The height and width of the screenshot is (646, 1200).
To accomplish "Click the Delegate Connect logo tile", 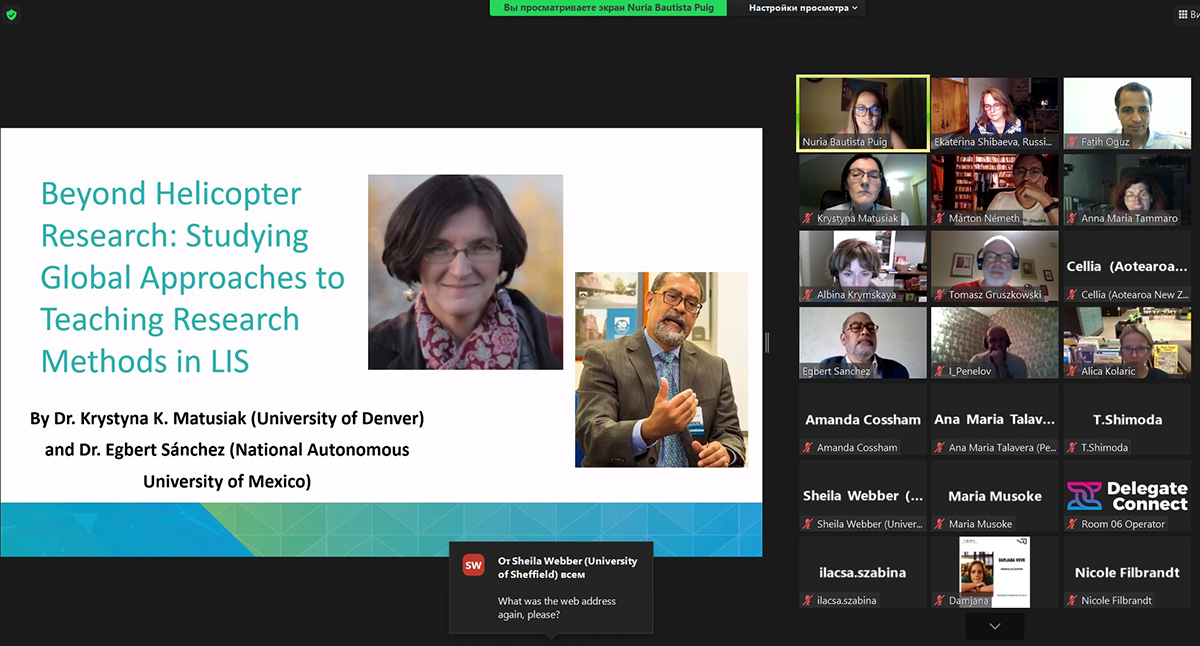I will click(x=1126, y=496).
